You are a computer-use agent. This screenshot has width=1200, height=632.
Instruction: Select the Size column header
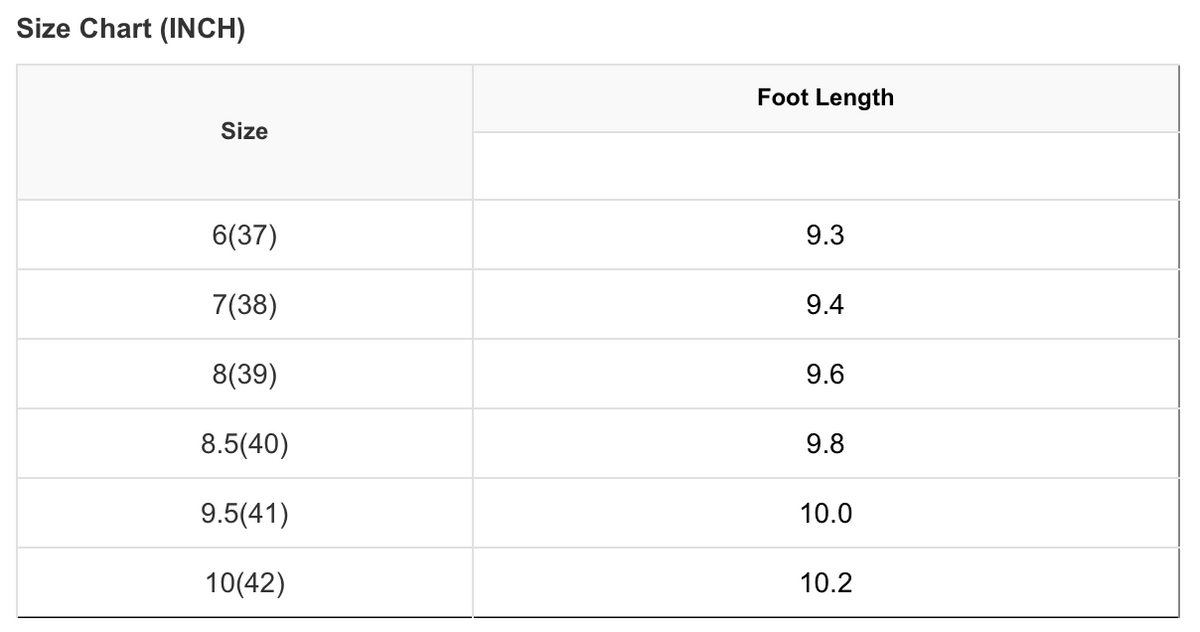[x=245, y=132]
